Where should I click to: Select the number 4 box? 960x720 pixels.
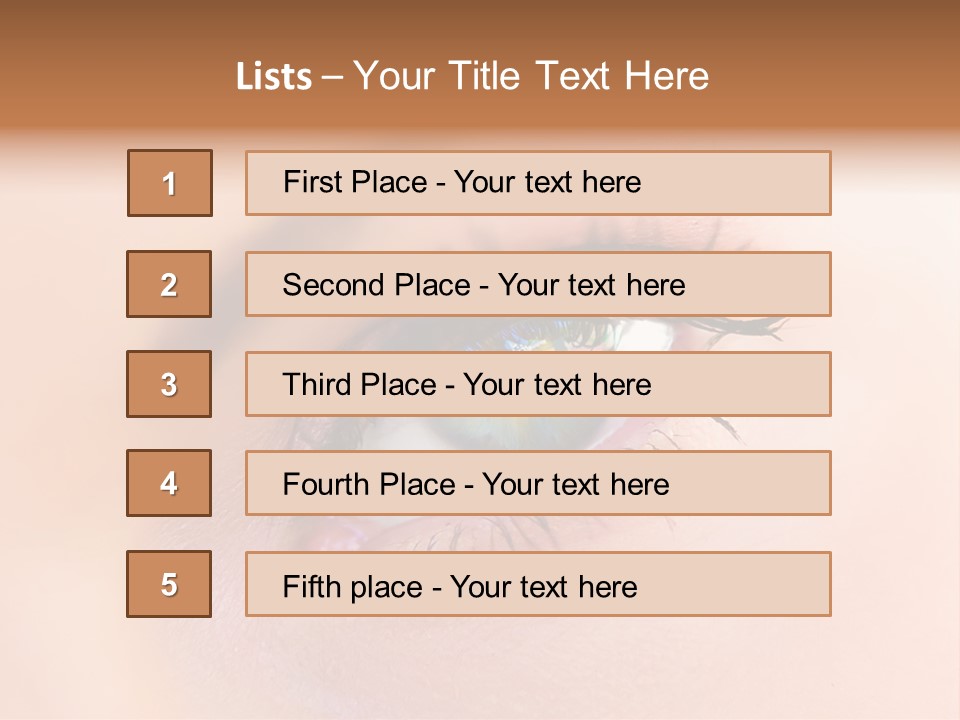pyautogui.click(x=169, y=483)
